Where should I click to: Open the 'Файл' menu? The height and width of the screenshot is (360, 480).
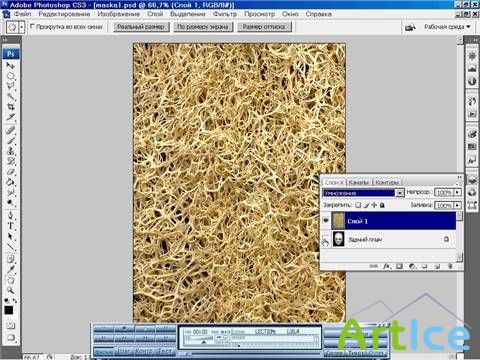click(x=23, y=14)
